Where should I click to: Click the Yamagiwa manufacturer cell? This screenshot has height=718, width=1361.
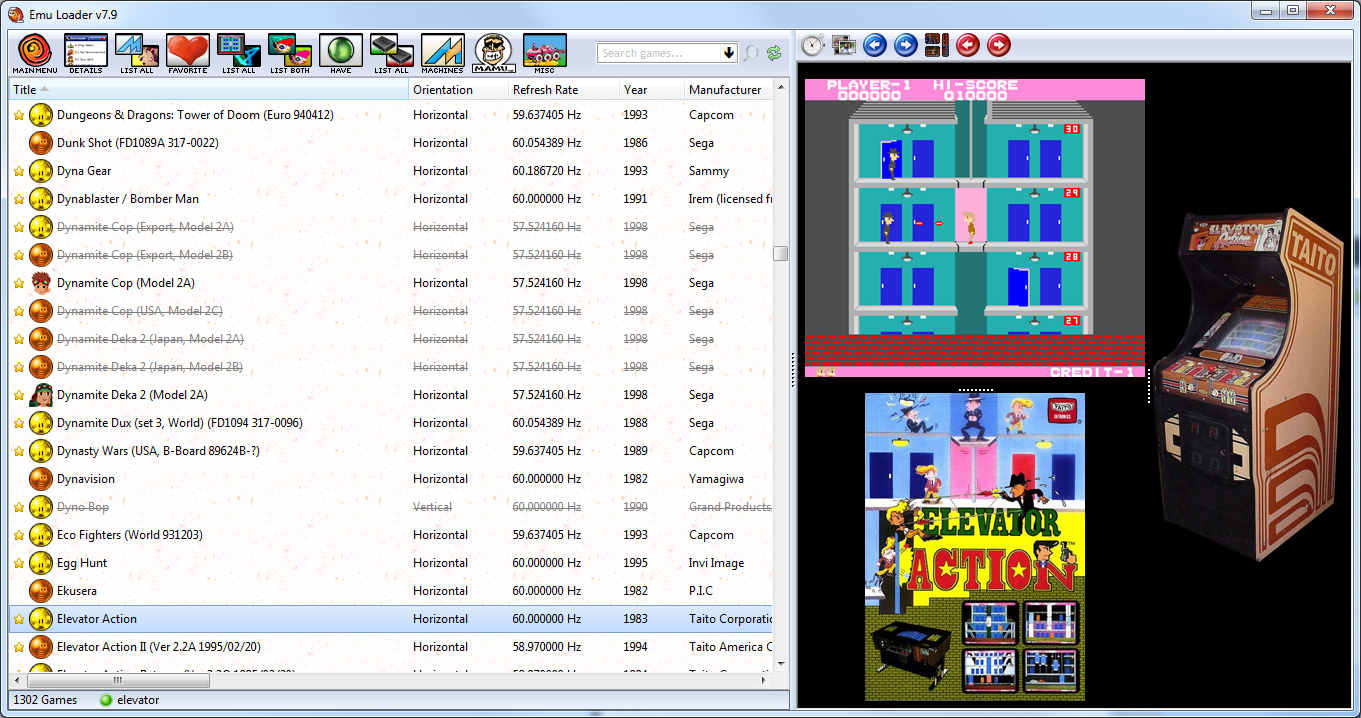tap(716, 479)
